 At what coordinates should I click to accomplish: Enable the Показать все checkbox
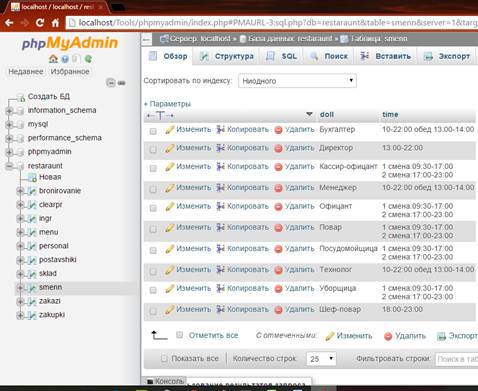(x=164, y=359)
